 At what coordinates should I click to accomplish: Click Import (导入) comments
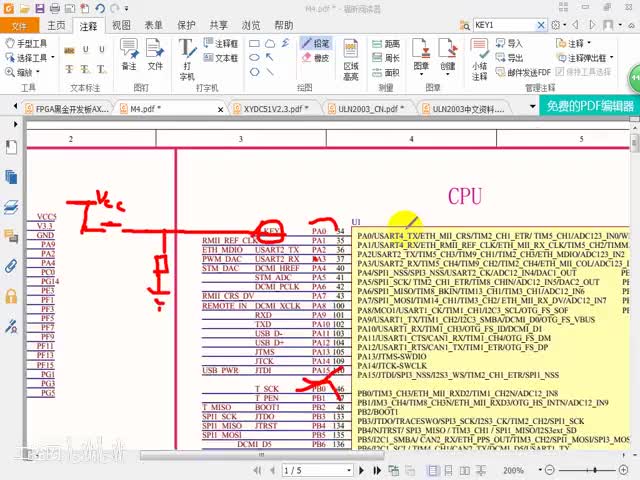pos(509,43)
